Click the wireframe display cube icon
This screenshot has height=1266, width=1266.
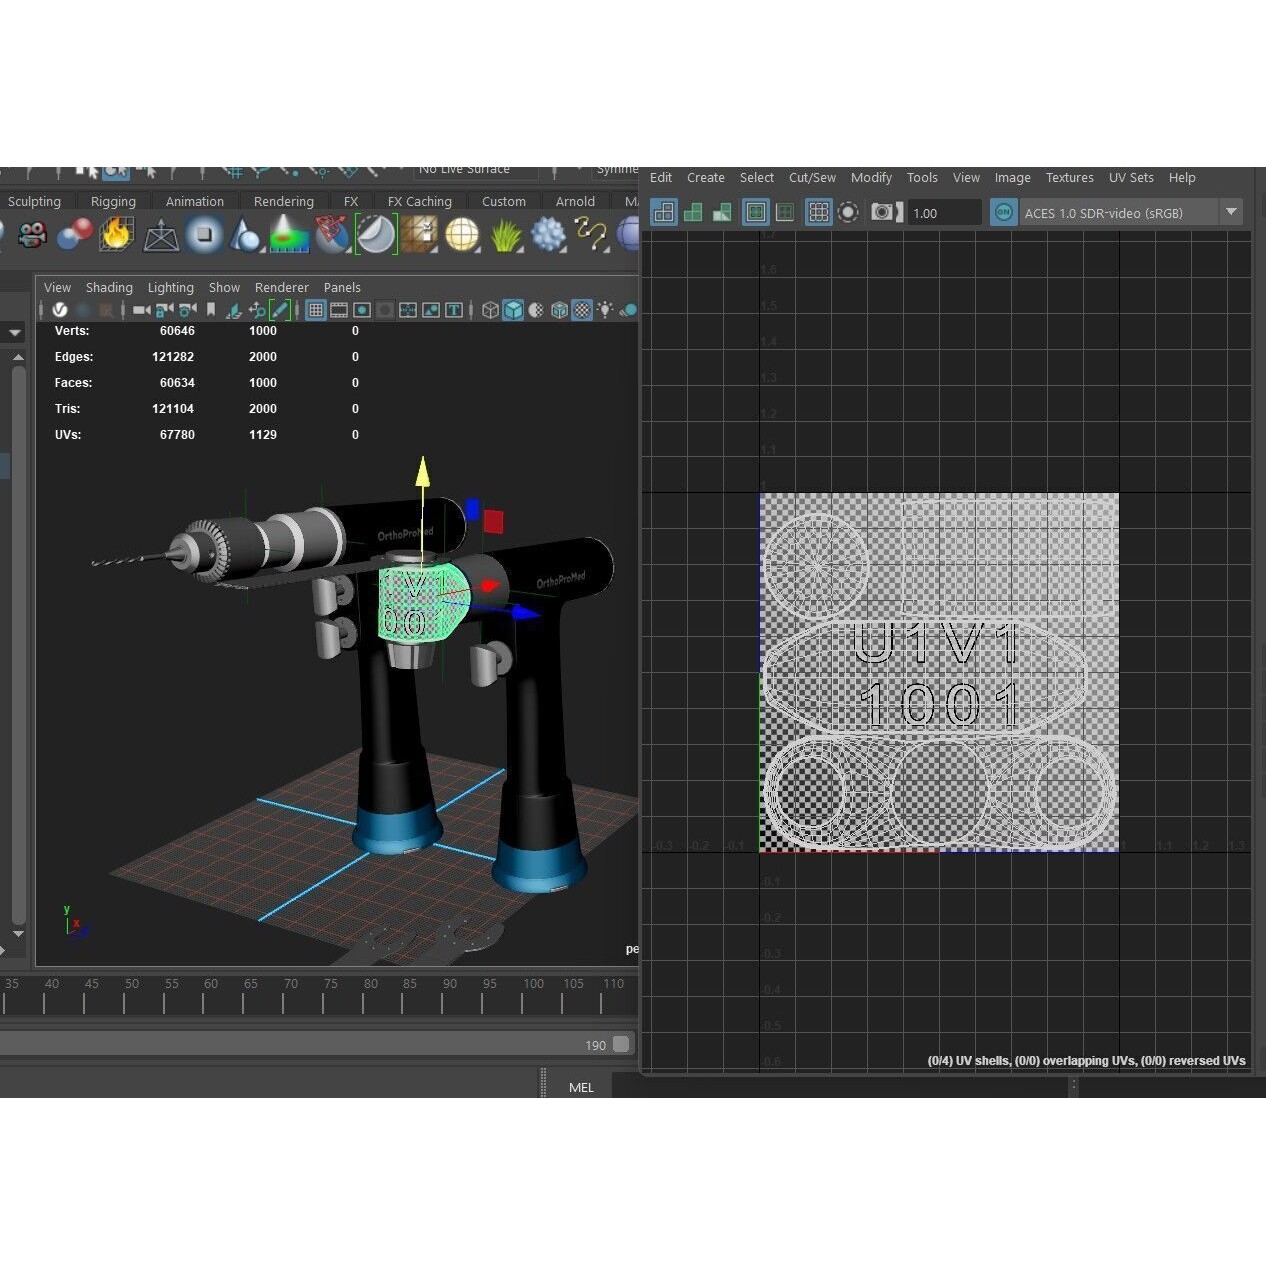point(490,310)
